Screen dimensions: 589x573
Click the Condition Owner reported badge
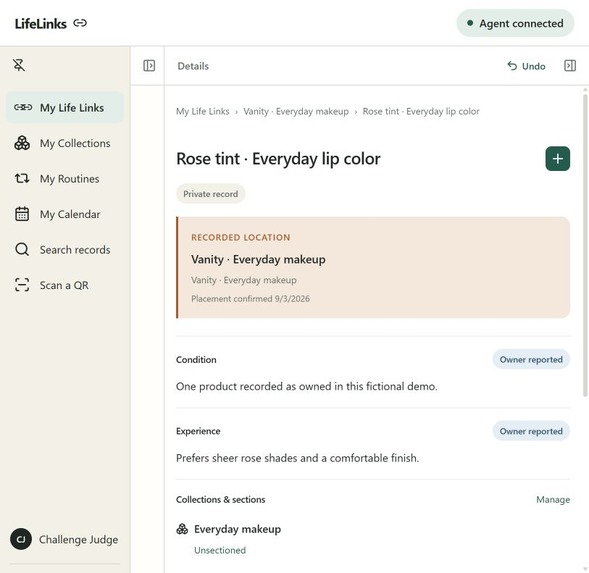[531, 360]
